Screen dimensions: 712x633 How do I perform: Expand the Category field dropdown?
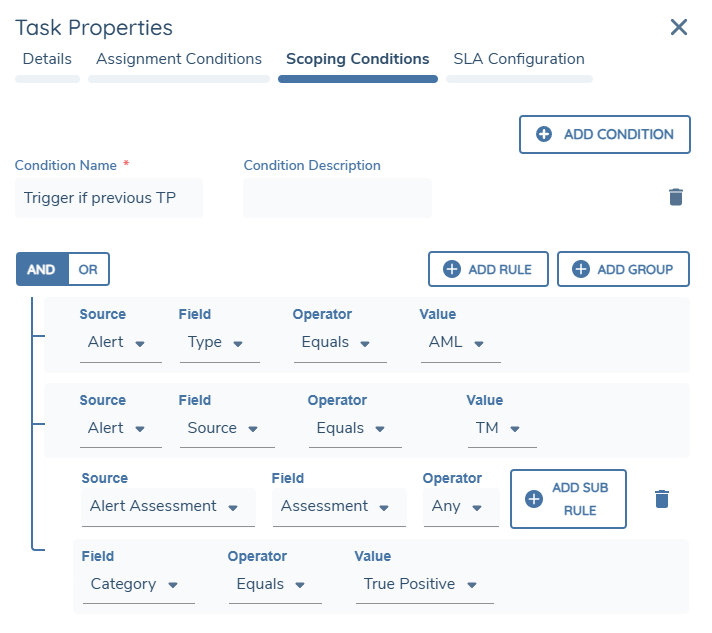134,584
